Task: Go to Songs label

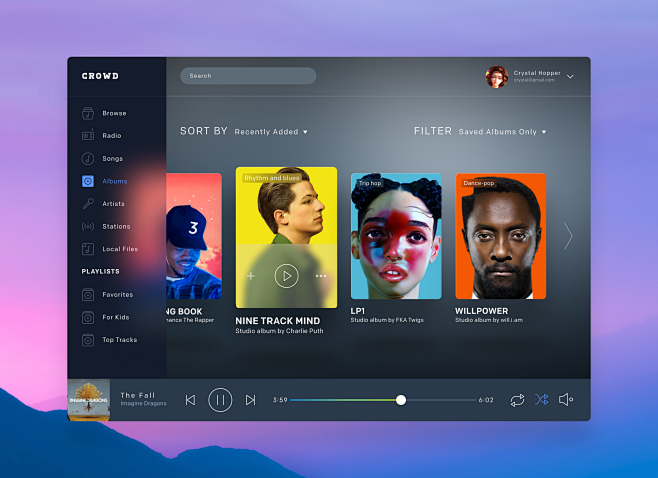Action: pyautogui.click(x=112, y=159)
